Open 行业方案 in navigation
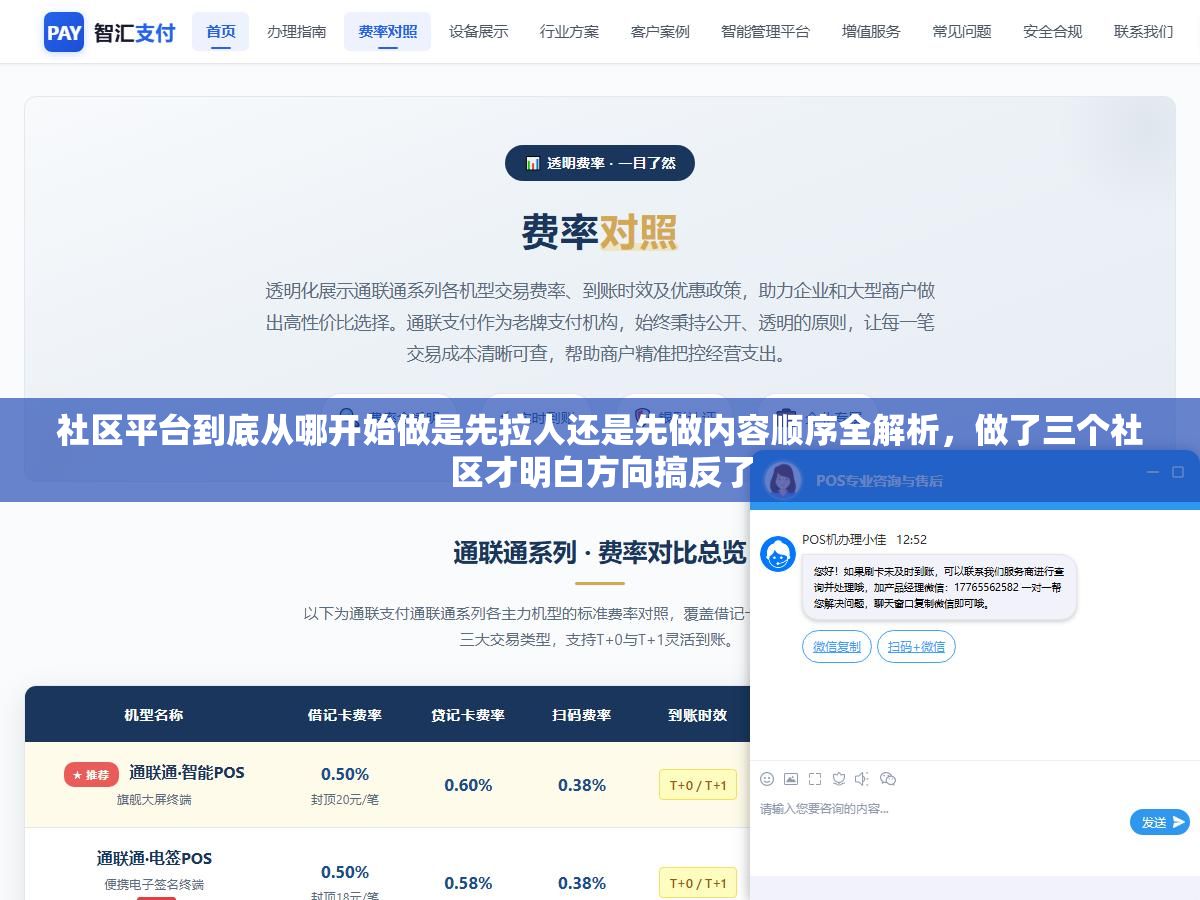 [570, 31]
